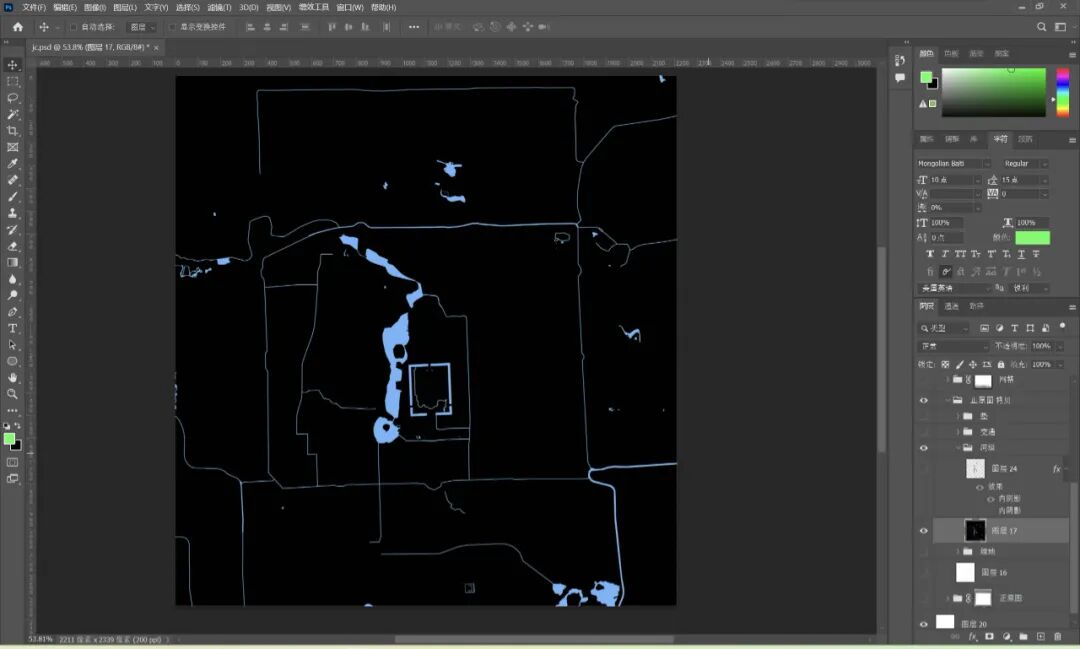This screenshot has height=649, width=1080.
Task: Toggle the lock transparent pixels button
Action: (945, 364)
